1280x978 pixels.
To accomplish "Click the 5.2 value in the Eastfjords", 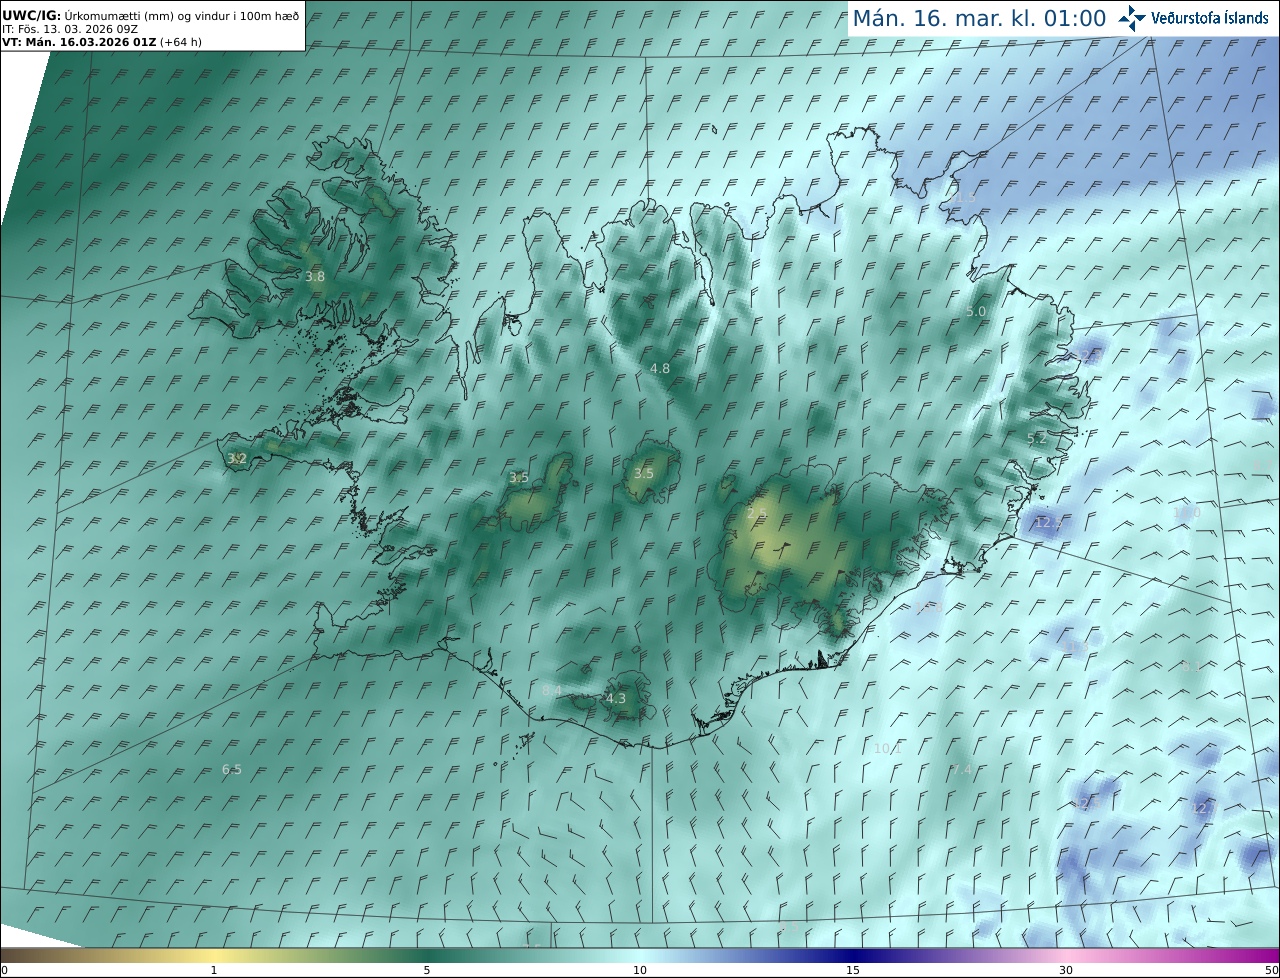I will point(1037,438).
